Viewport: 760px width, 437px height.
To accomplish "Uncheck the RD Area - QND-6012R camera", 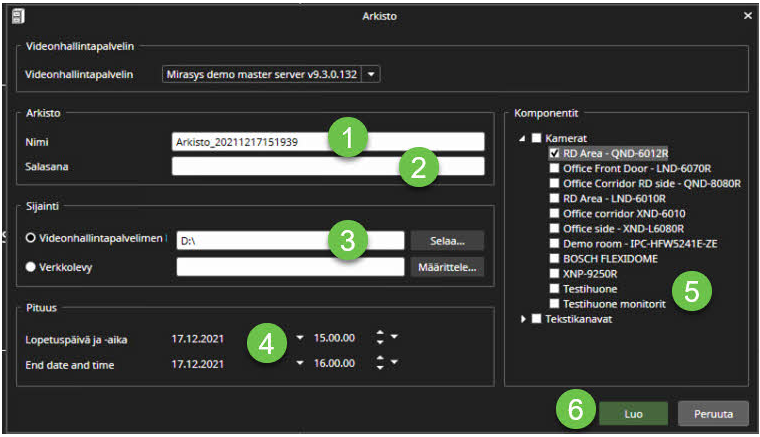I will [555, 154].
